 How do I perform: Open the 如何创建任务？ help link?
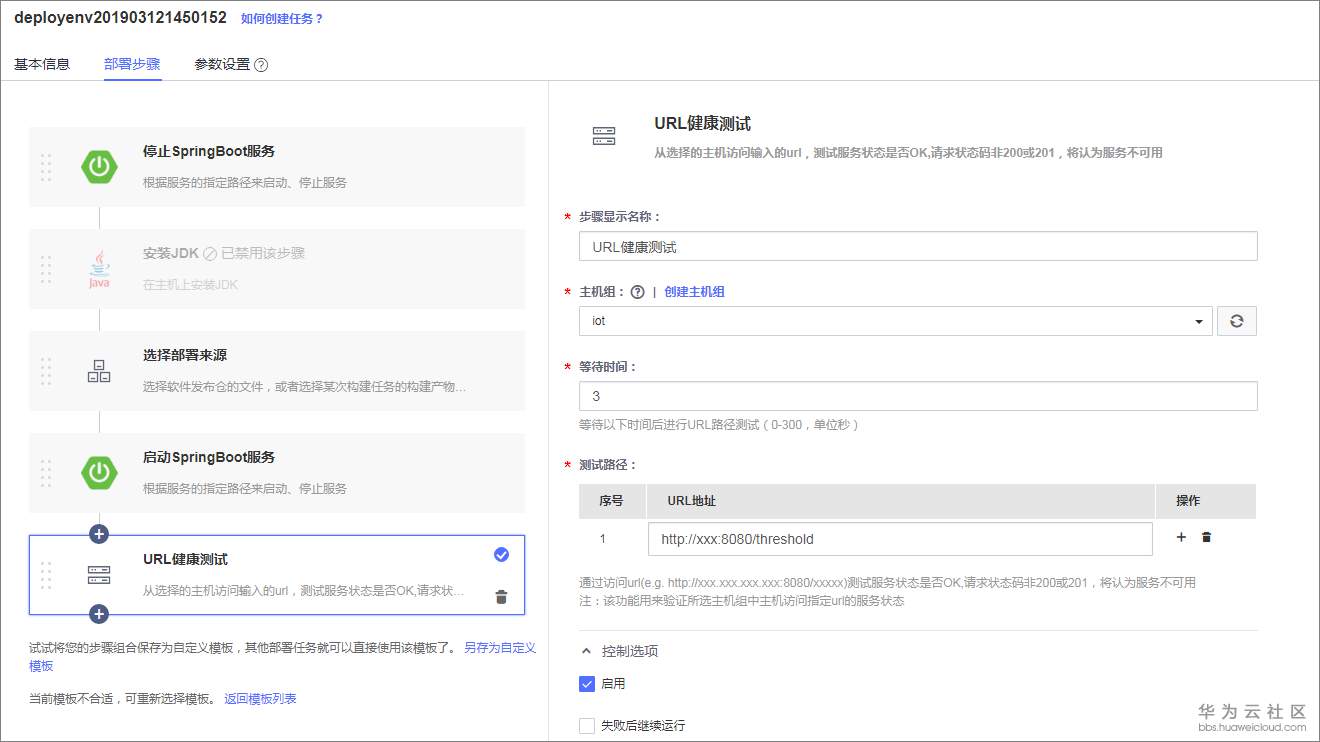pos(283,18)
